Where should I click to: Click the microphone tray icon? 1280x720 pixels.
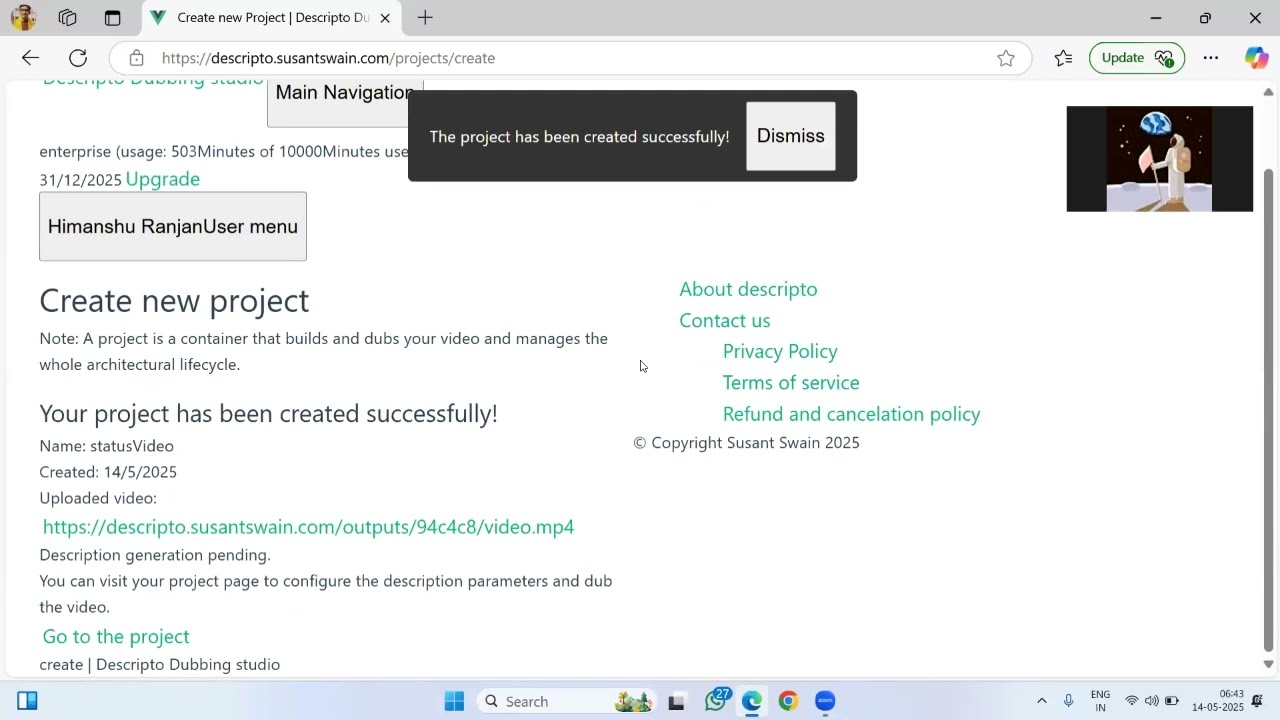[1069, 701]
